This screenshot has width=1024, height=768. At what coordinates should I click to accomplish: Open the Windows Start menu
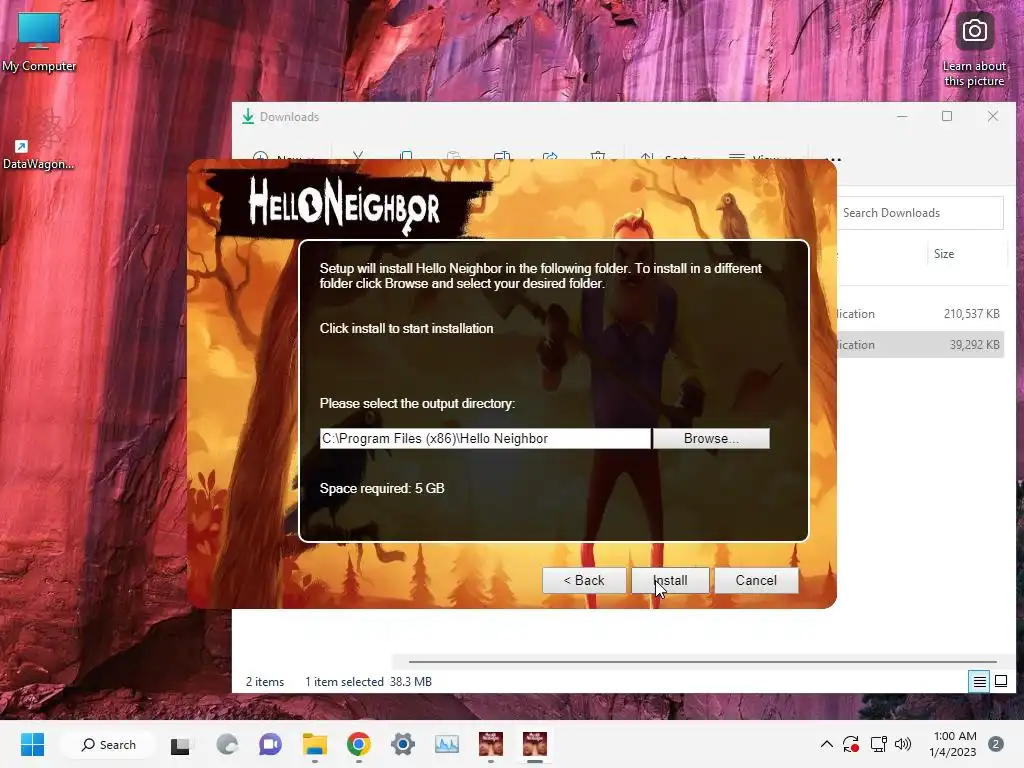click(32, 744)
